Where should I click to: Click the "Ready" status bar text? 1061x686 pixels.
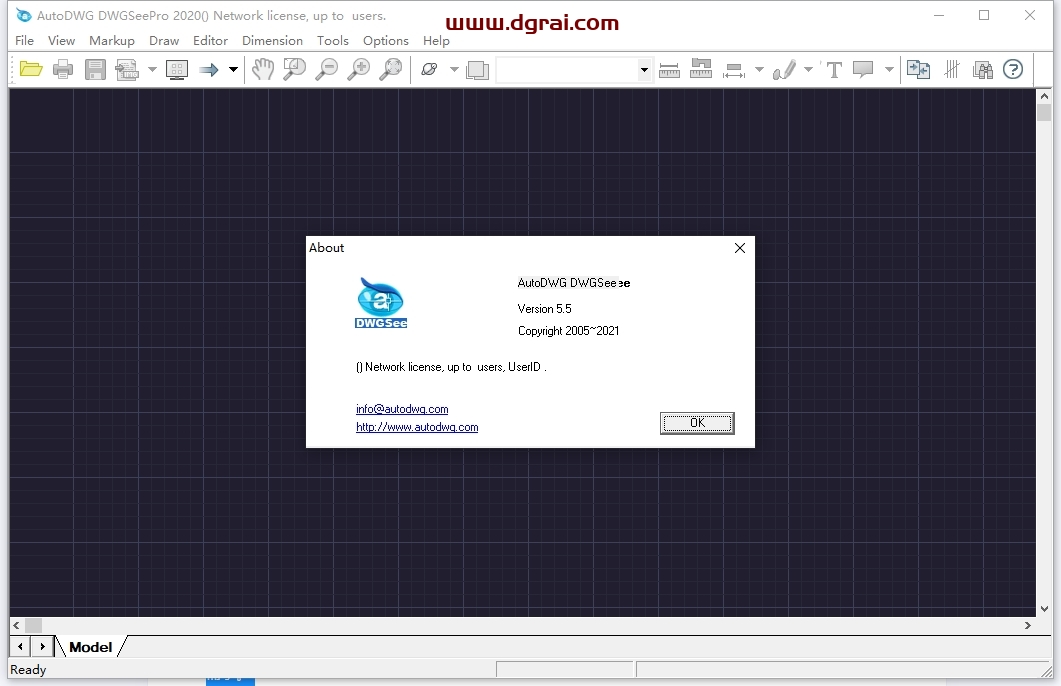click(x=28, y=670)
